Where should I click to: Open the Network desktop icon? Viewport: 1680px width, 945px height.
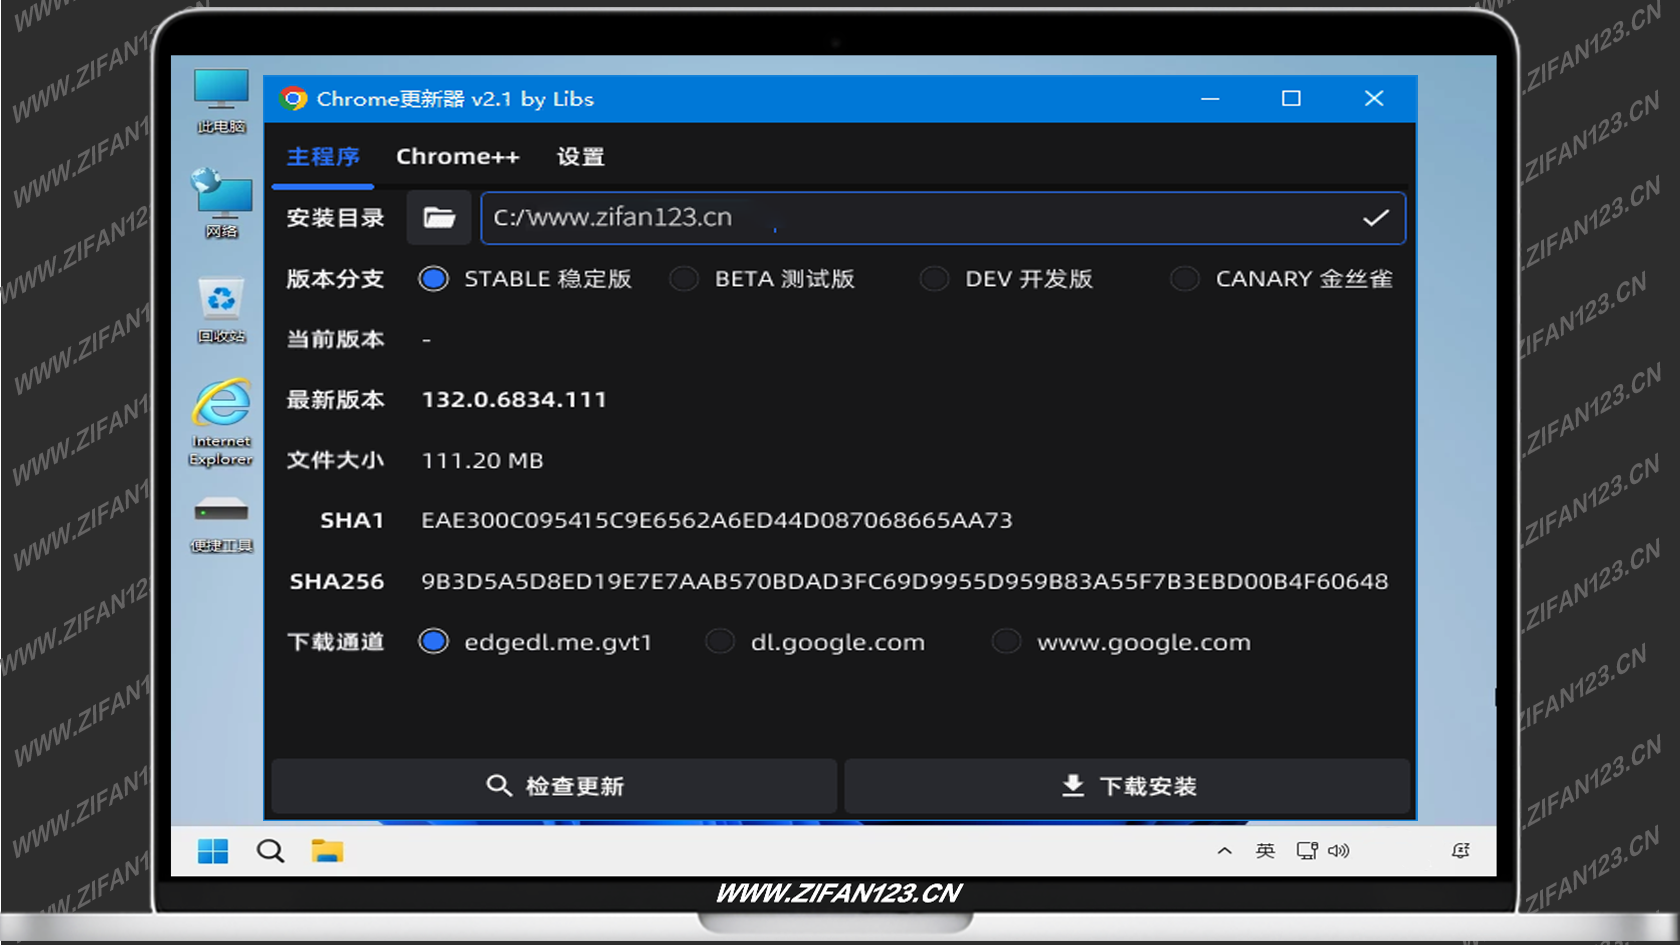(x=221, y=203)
